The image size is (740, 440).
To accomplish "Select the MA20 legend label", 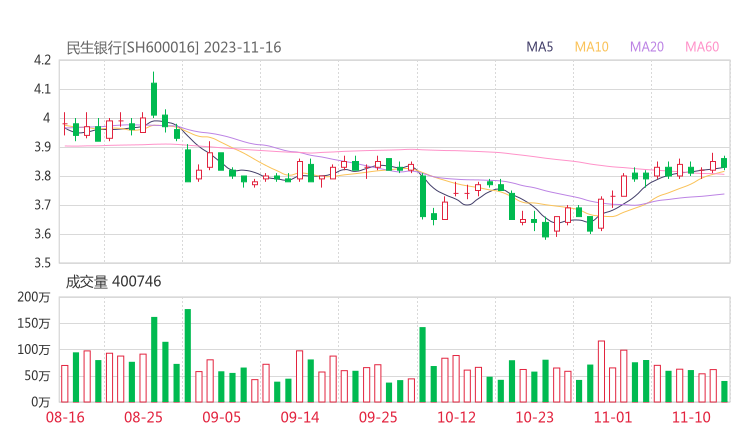I will pyautogui.click(x=647, y=47).
